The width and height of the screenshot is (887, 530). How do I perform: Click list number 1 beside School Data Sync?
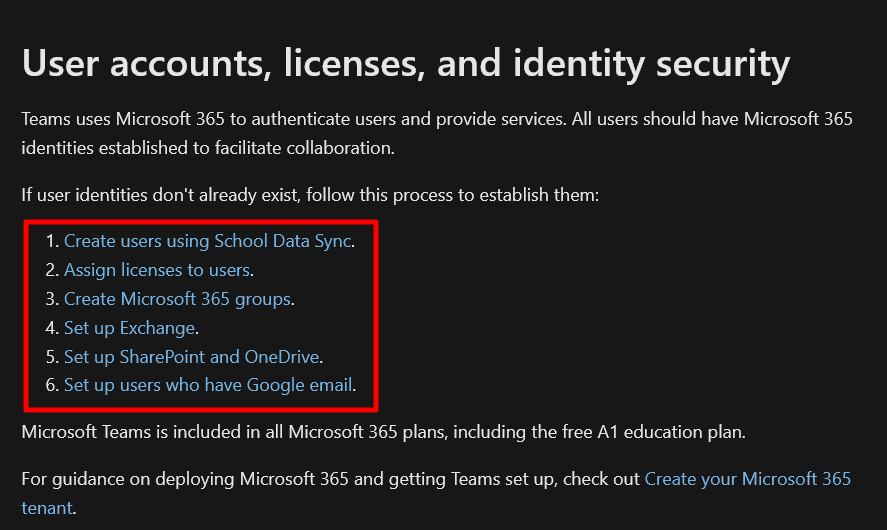52,241
